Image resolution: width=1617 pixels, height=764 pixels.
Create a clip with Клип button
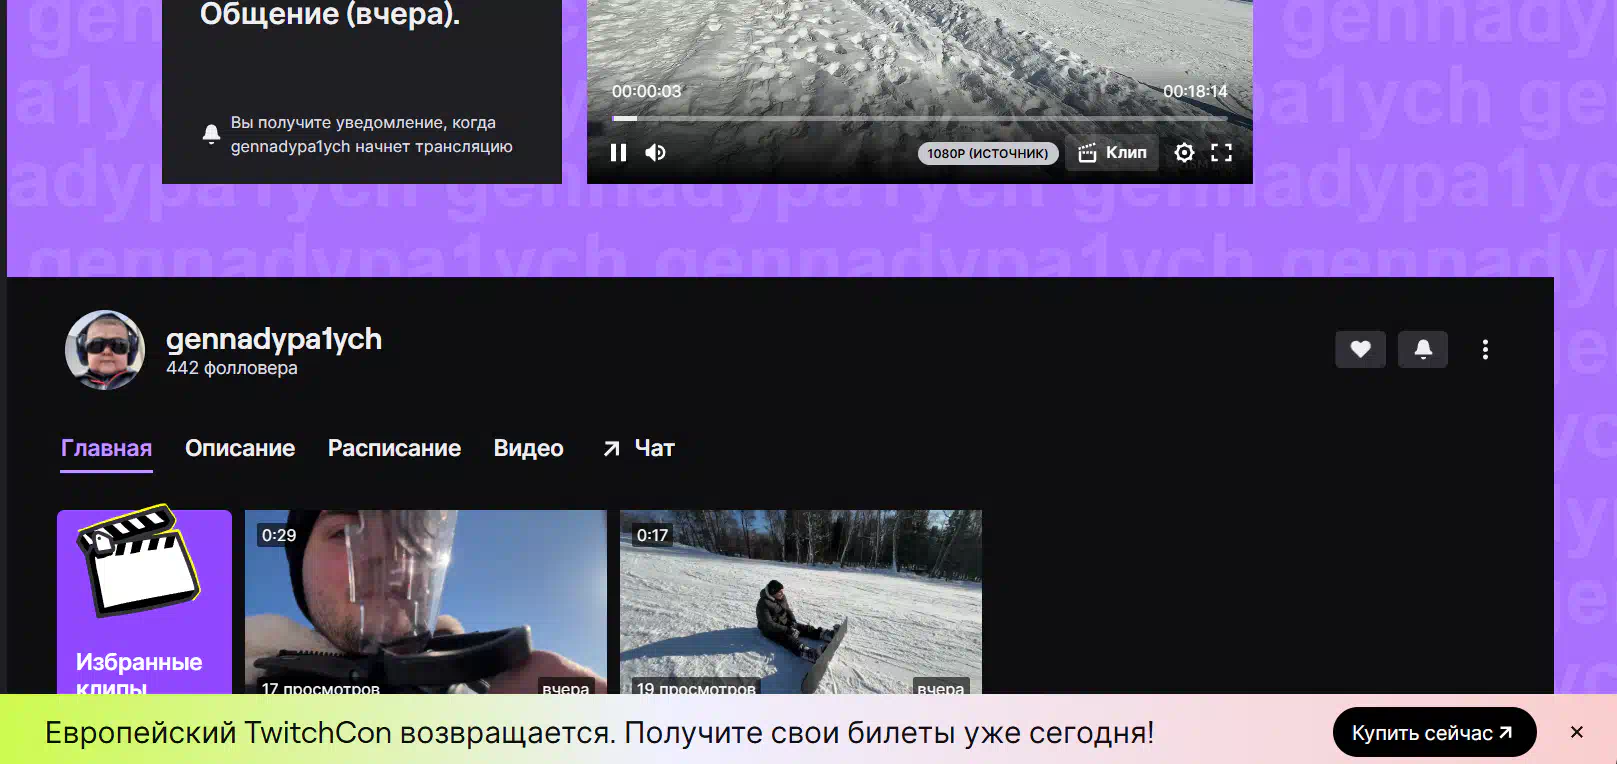pyautogui.click(x=1112, y=153)
